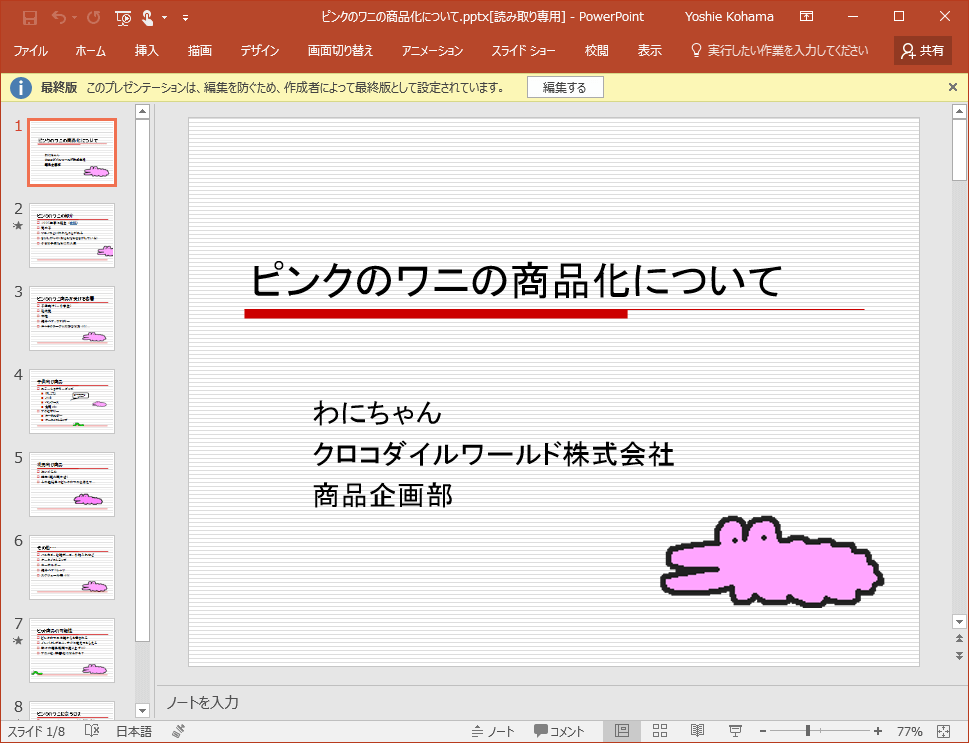Open the デザイン ribbon tab
This screenshot has height=743, width=969.
pyautogui.click(x=260, y=50)
